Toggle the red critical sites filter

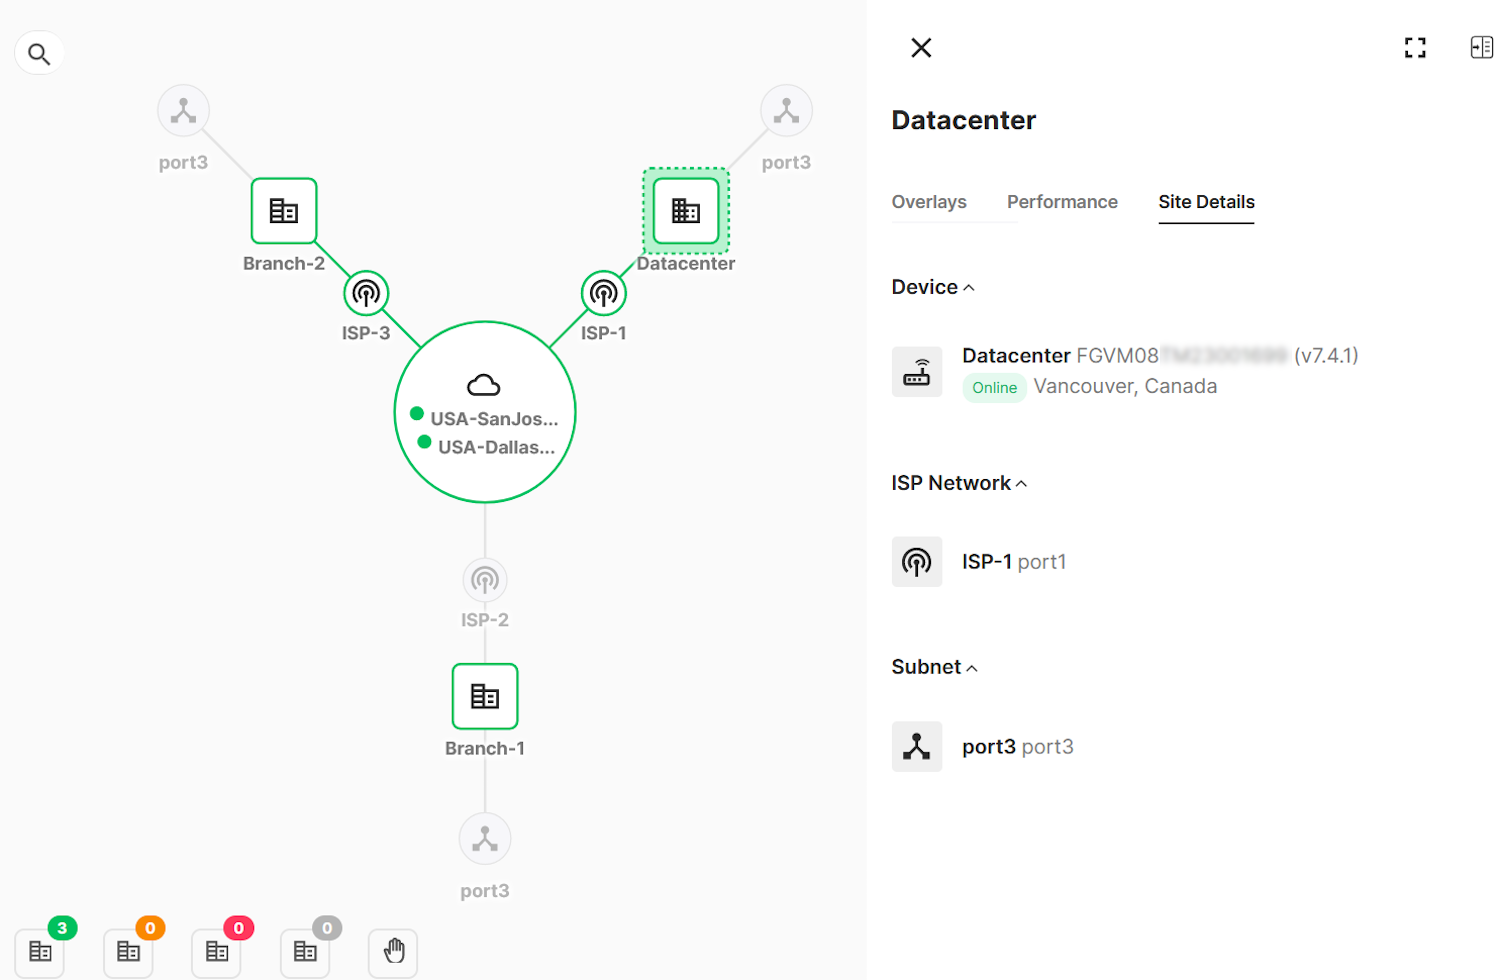tap(215, 953)
